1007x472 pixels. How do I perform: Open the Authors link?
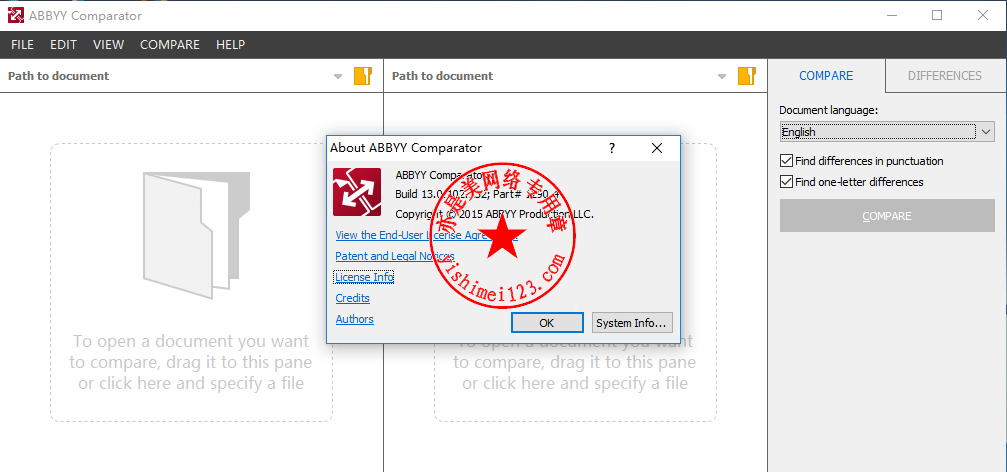(x=355, y=319)
